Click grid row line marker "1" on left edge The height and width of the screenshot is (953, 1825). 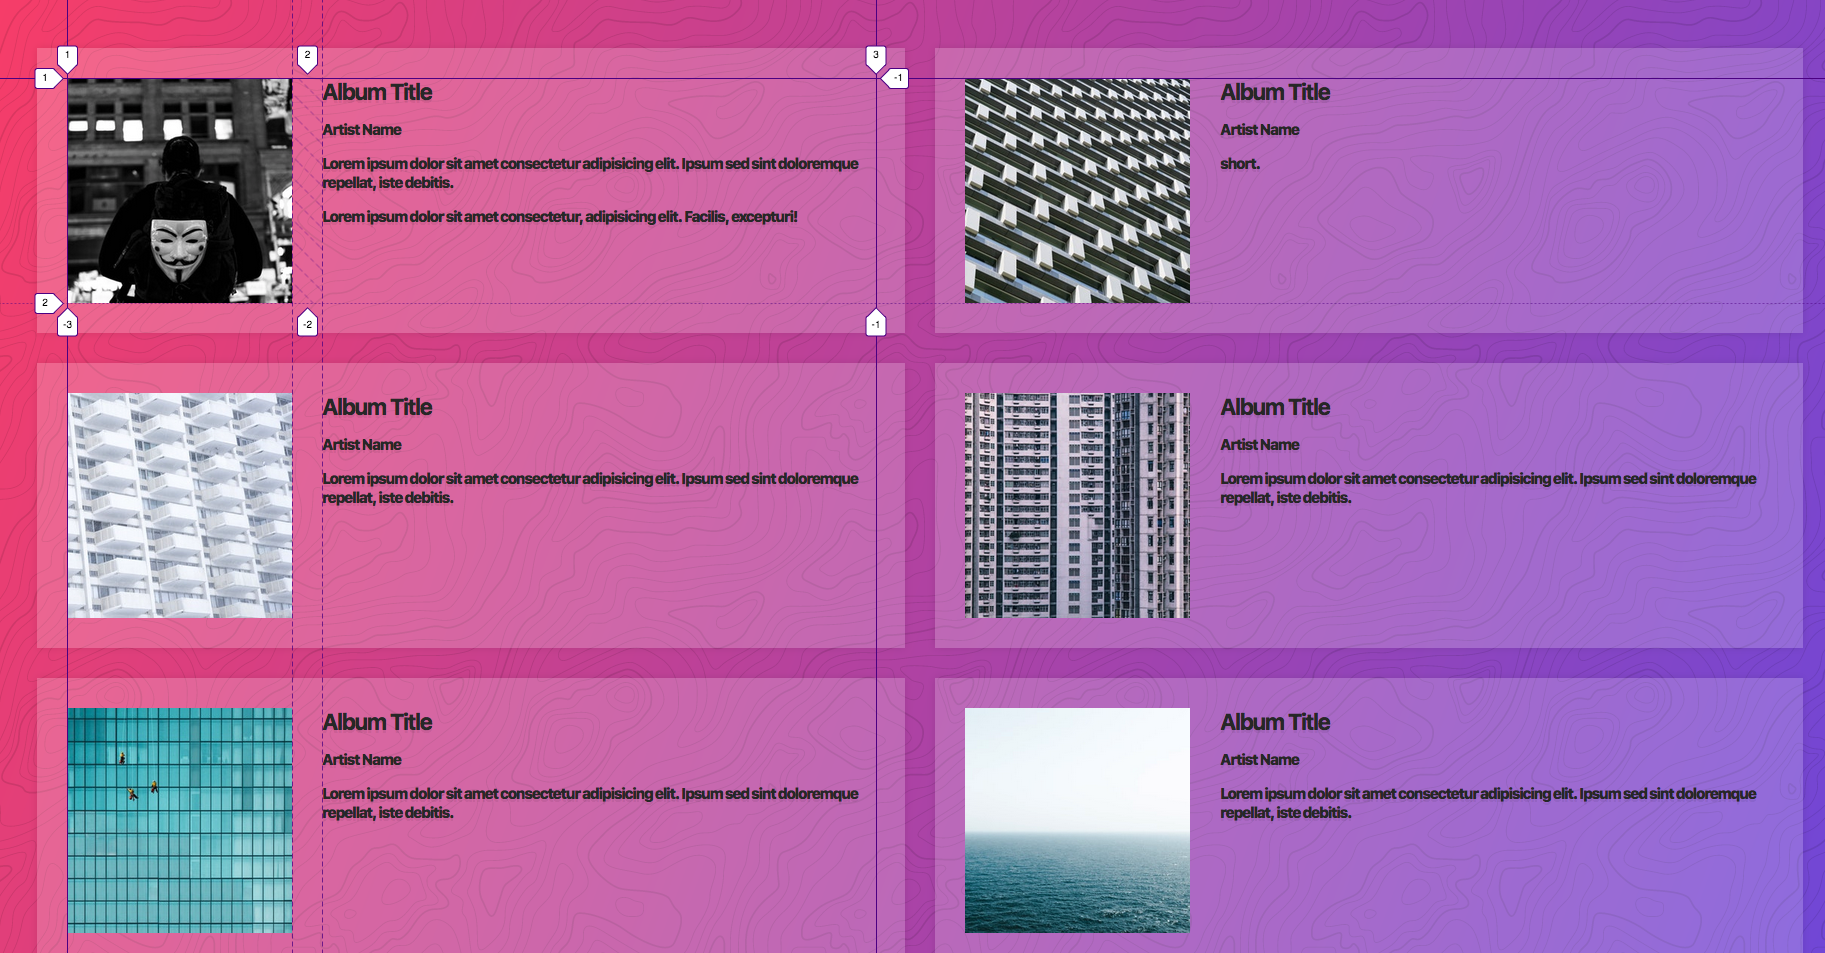tap(44, 76)
